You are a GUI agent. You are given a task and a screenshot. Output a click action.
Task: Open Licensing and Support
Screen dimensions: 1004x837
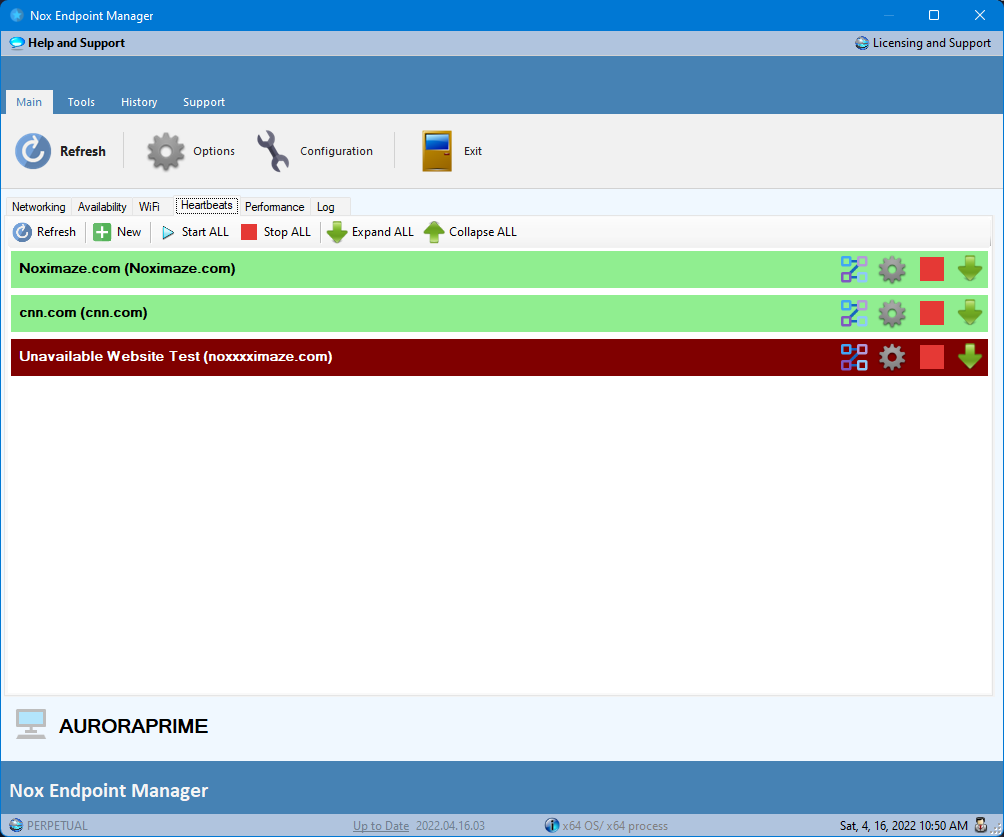tap(923, 43)
